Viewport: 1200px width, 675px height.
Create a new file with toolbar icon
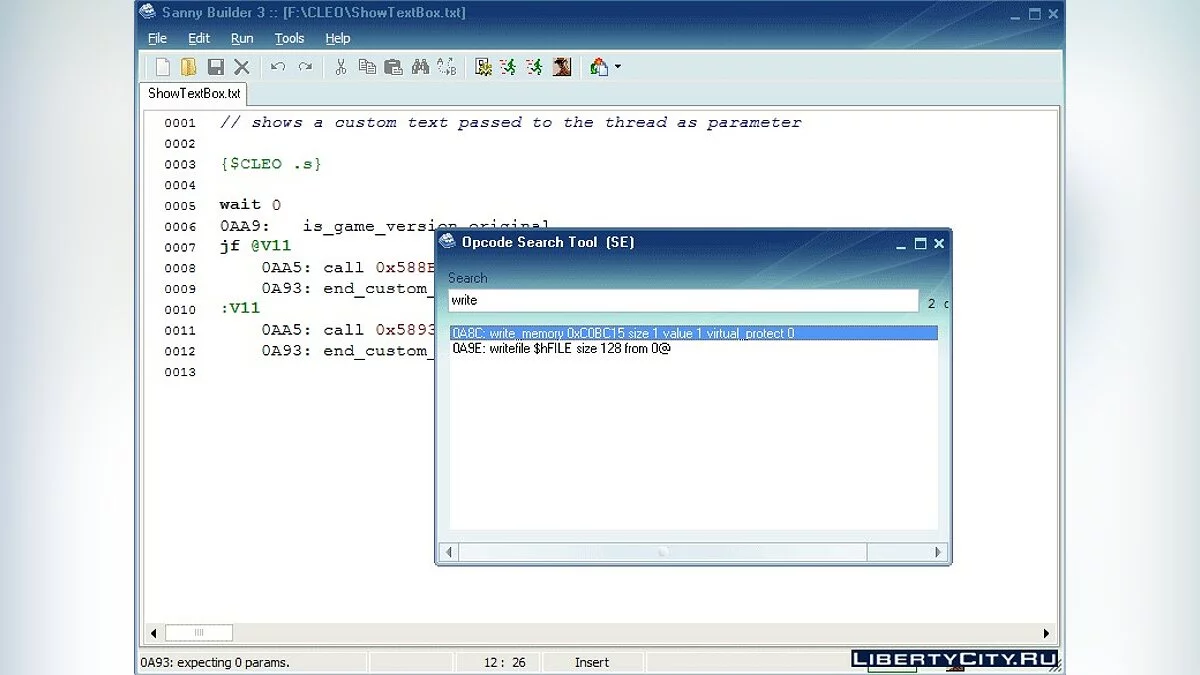[x=162, y=67]
